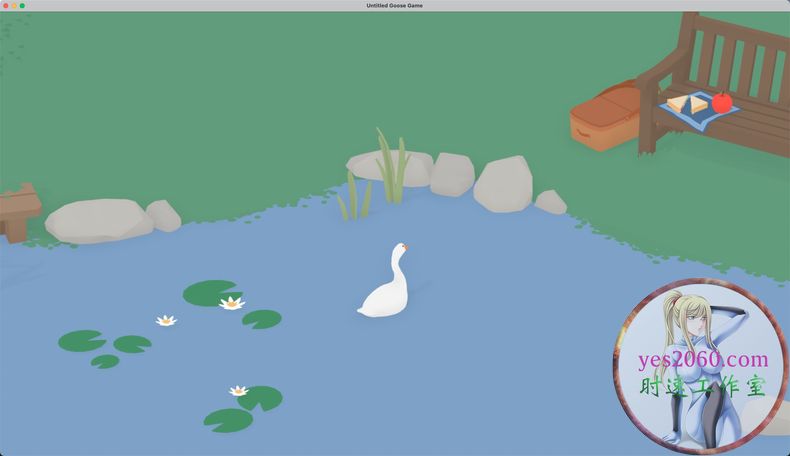Click the blue picnic cloth's front corner

(706, 127)
